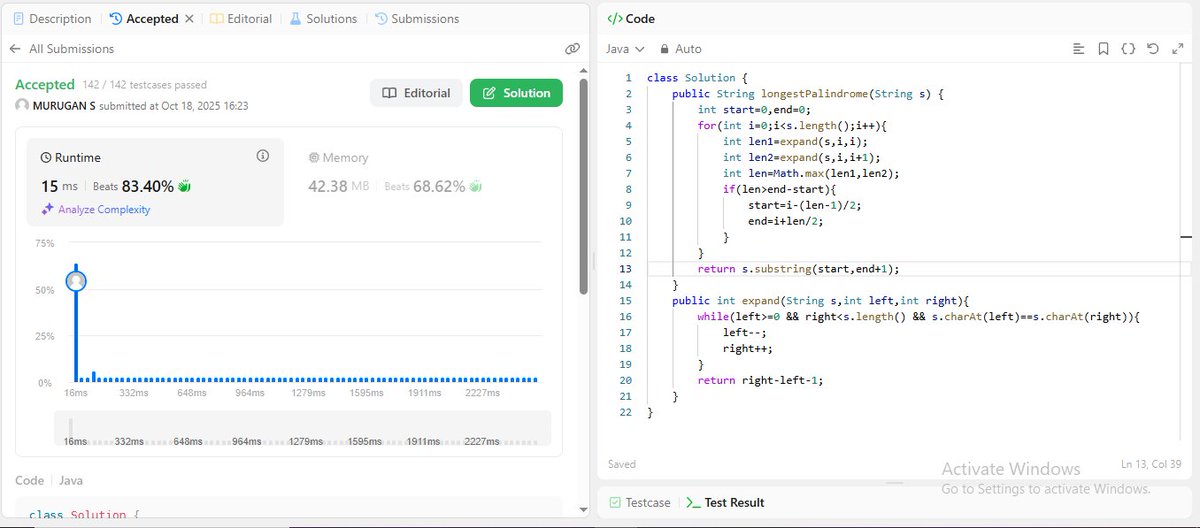
Task: Show runtime info tooltip icon
Action: [263, 156]
